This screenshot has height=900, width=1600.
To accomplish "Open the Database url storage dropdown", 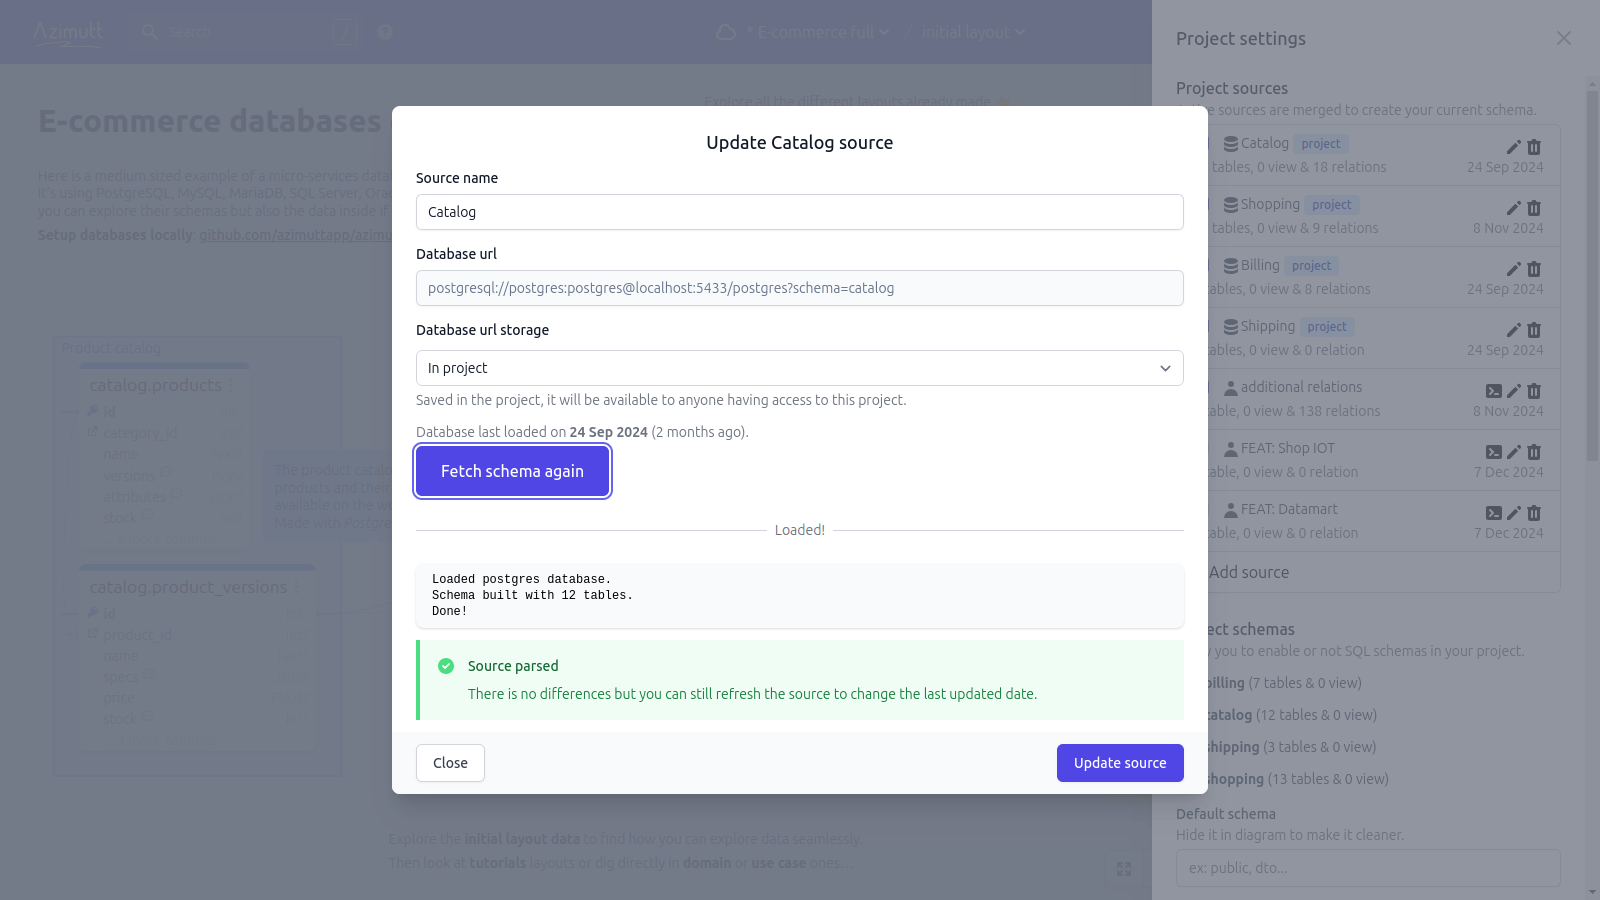I will pos(798,368).
